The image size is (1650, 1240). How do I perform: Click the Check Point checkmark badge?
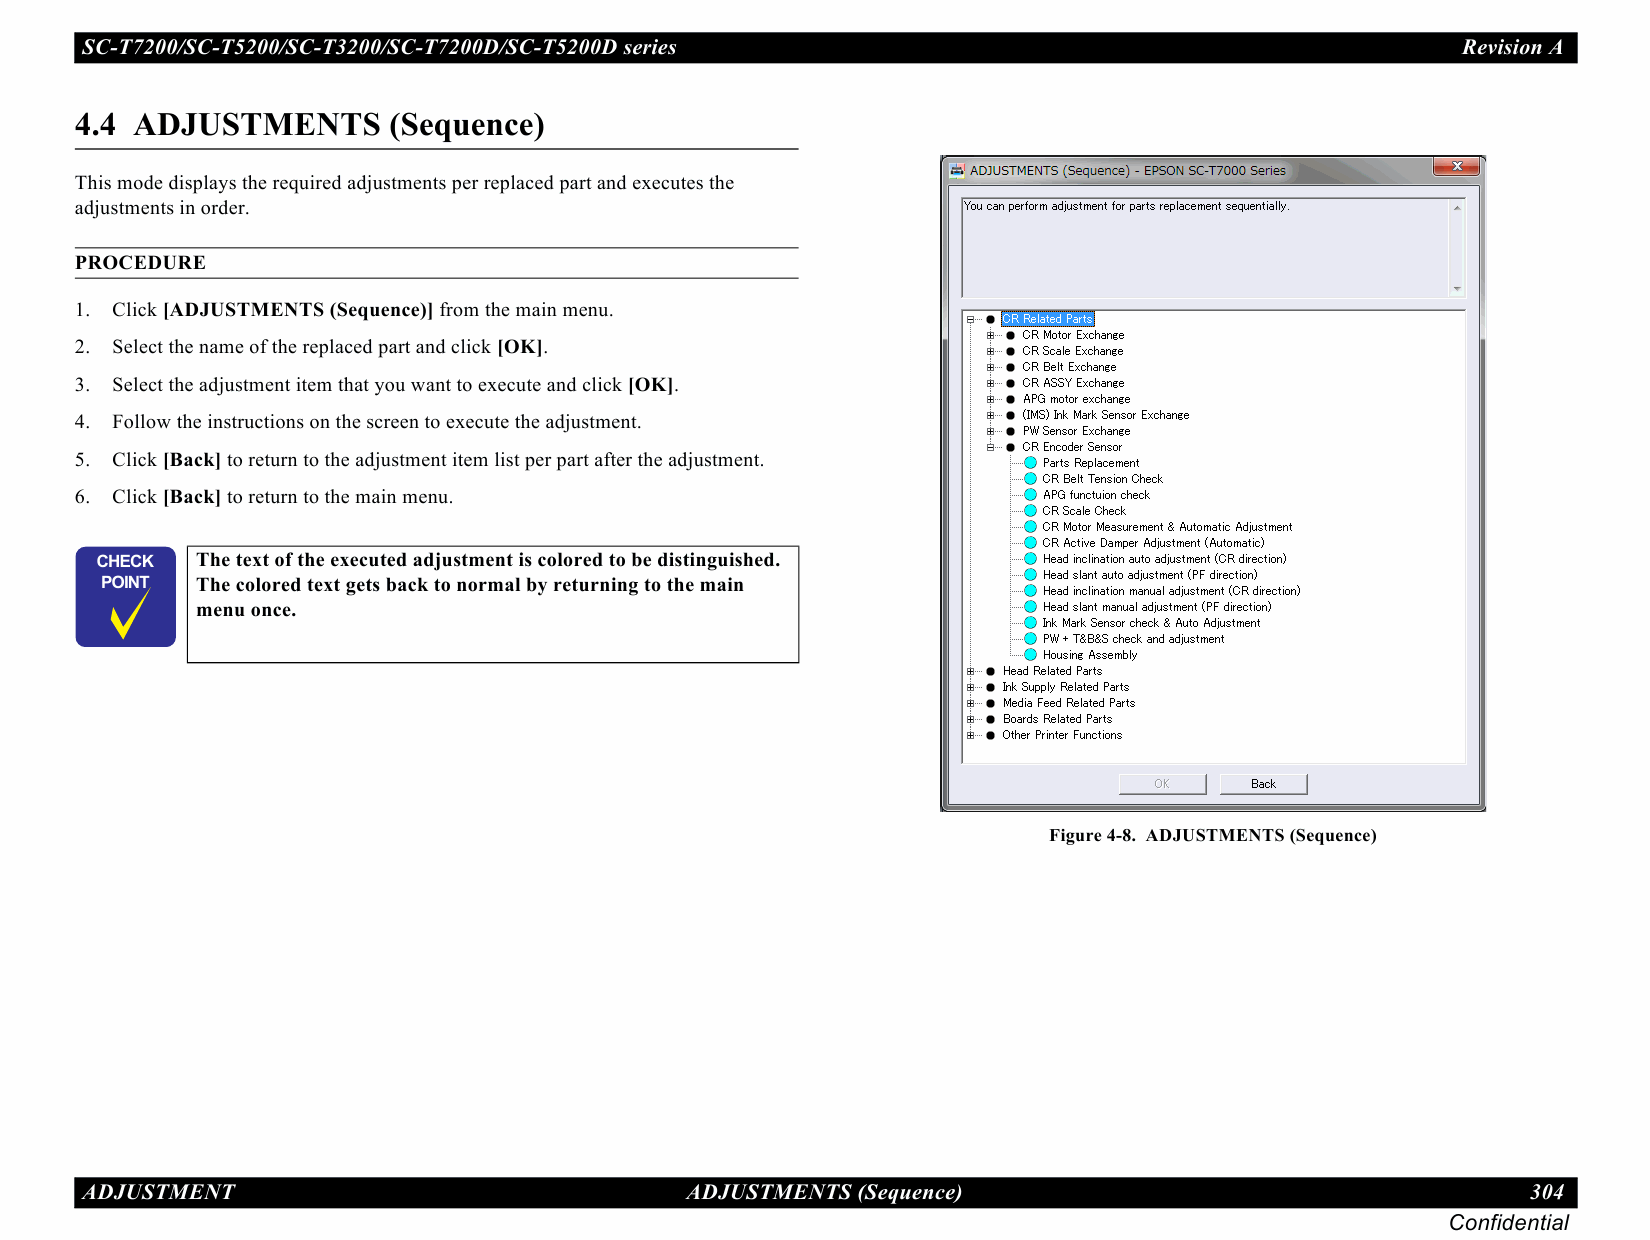pyautogui.click(x=126, y=596)
